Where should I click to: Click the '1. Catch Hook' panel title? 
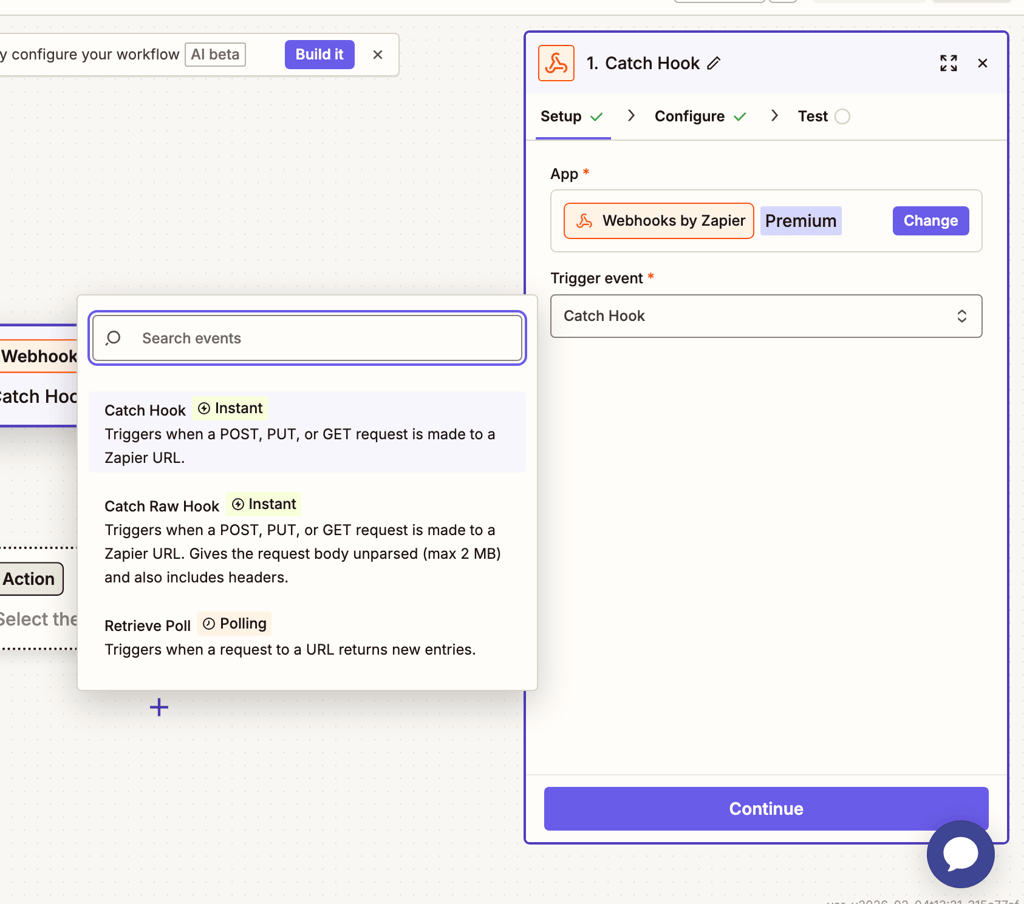click(x=643, y=63)
